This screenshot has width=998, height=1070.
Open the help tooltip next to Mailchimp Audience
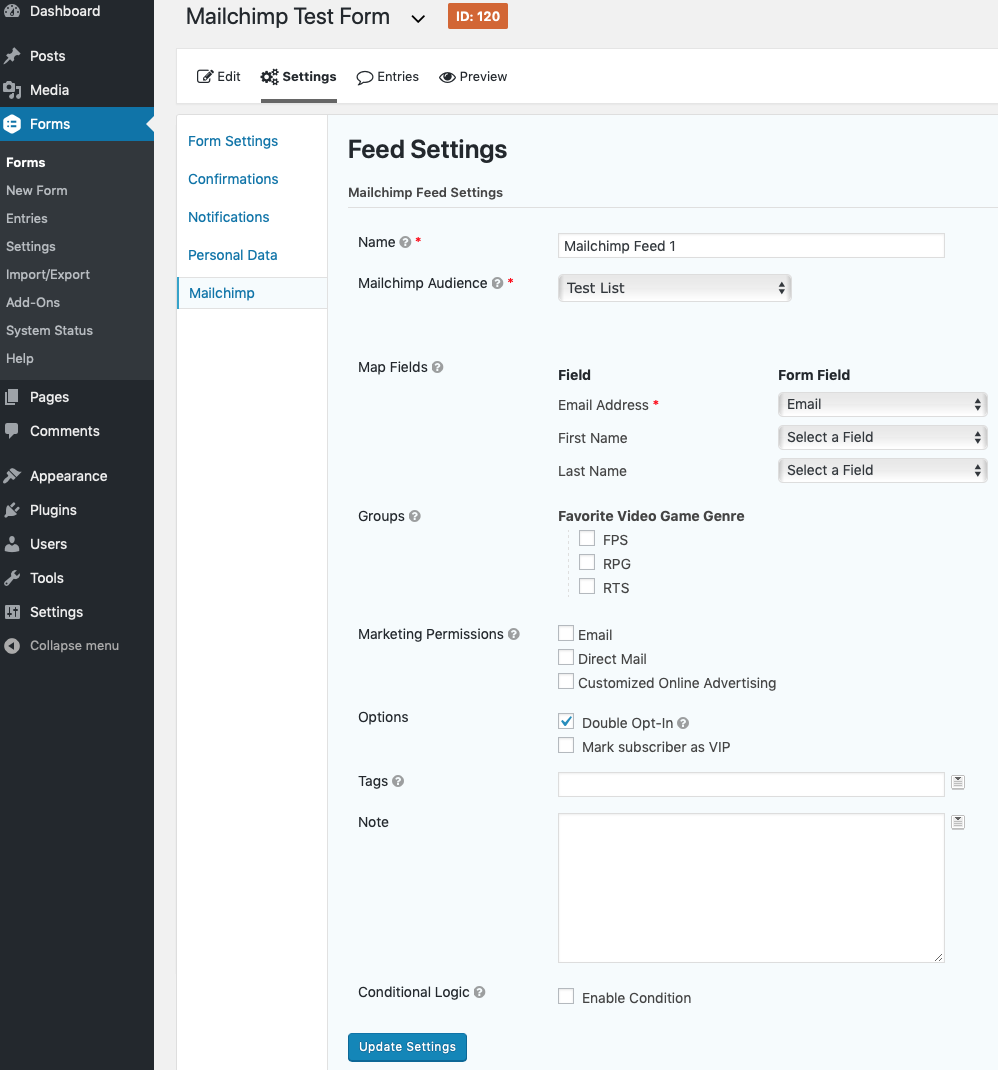coord(497,283)
